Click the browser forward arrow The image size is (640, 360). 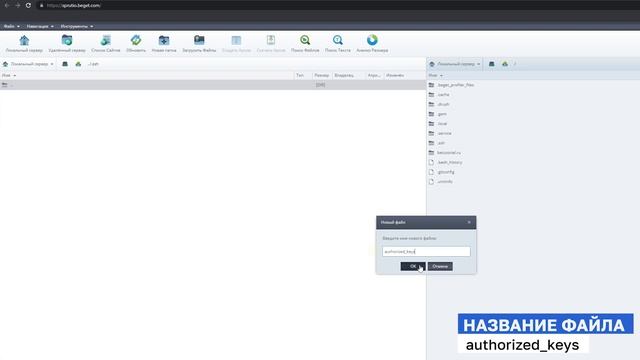click(18, 5)
